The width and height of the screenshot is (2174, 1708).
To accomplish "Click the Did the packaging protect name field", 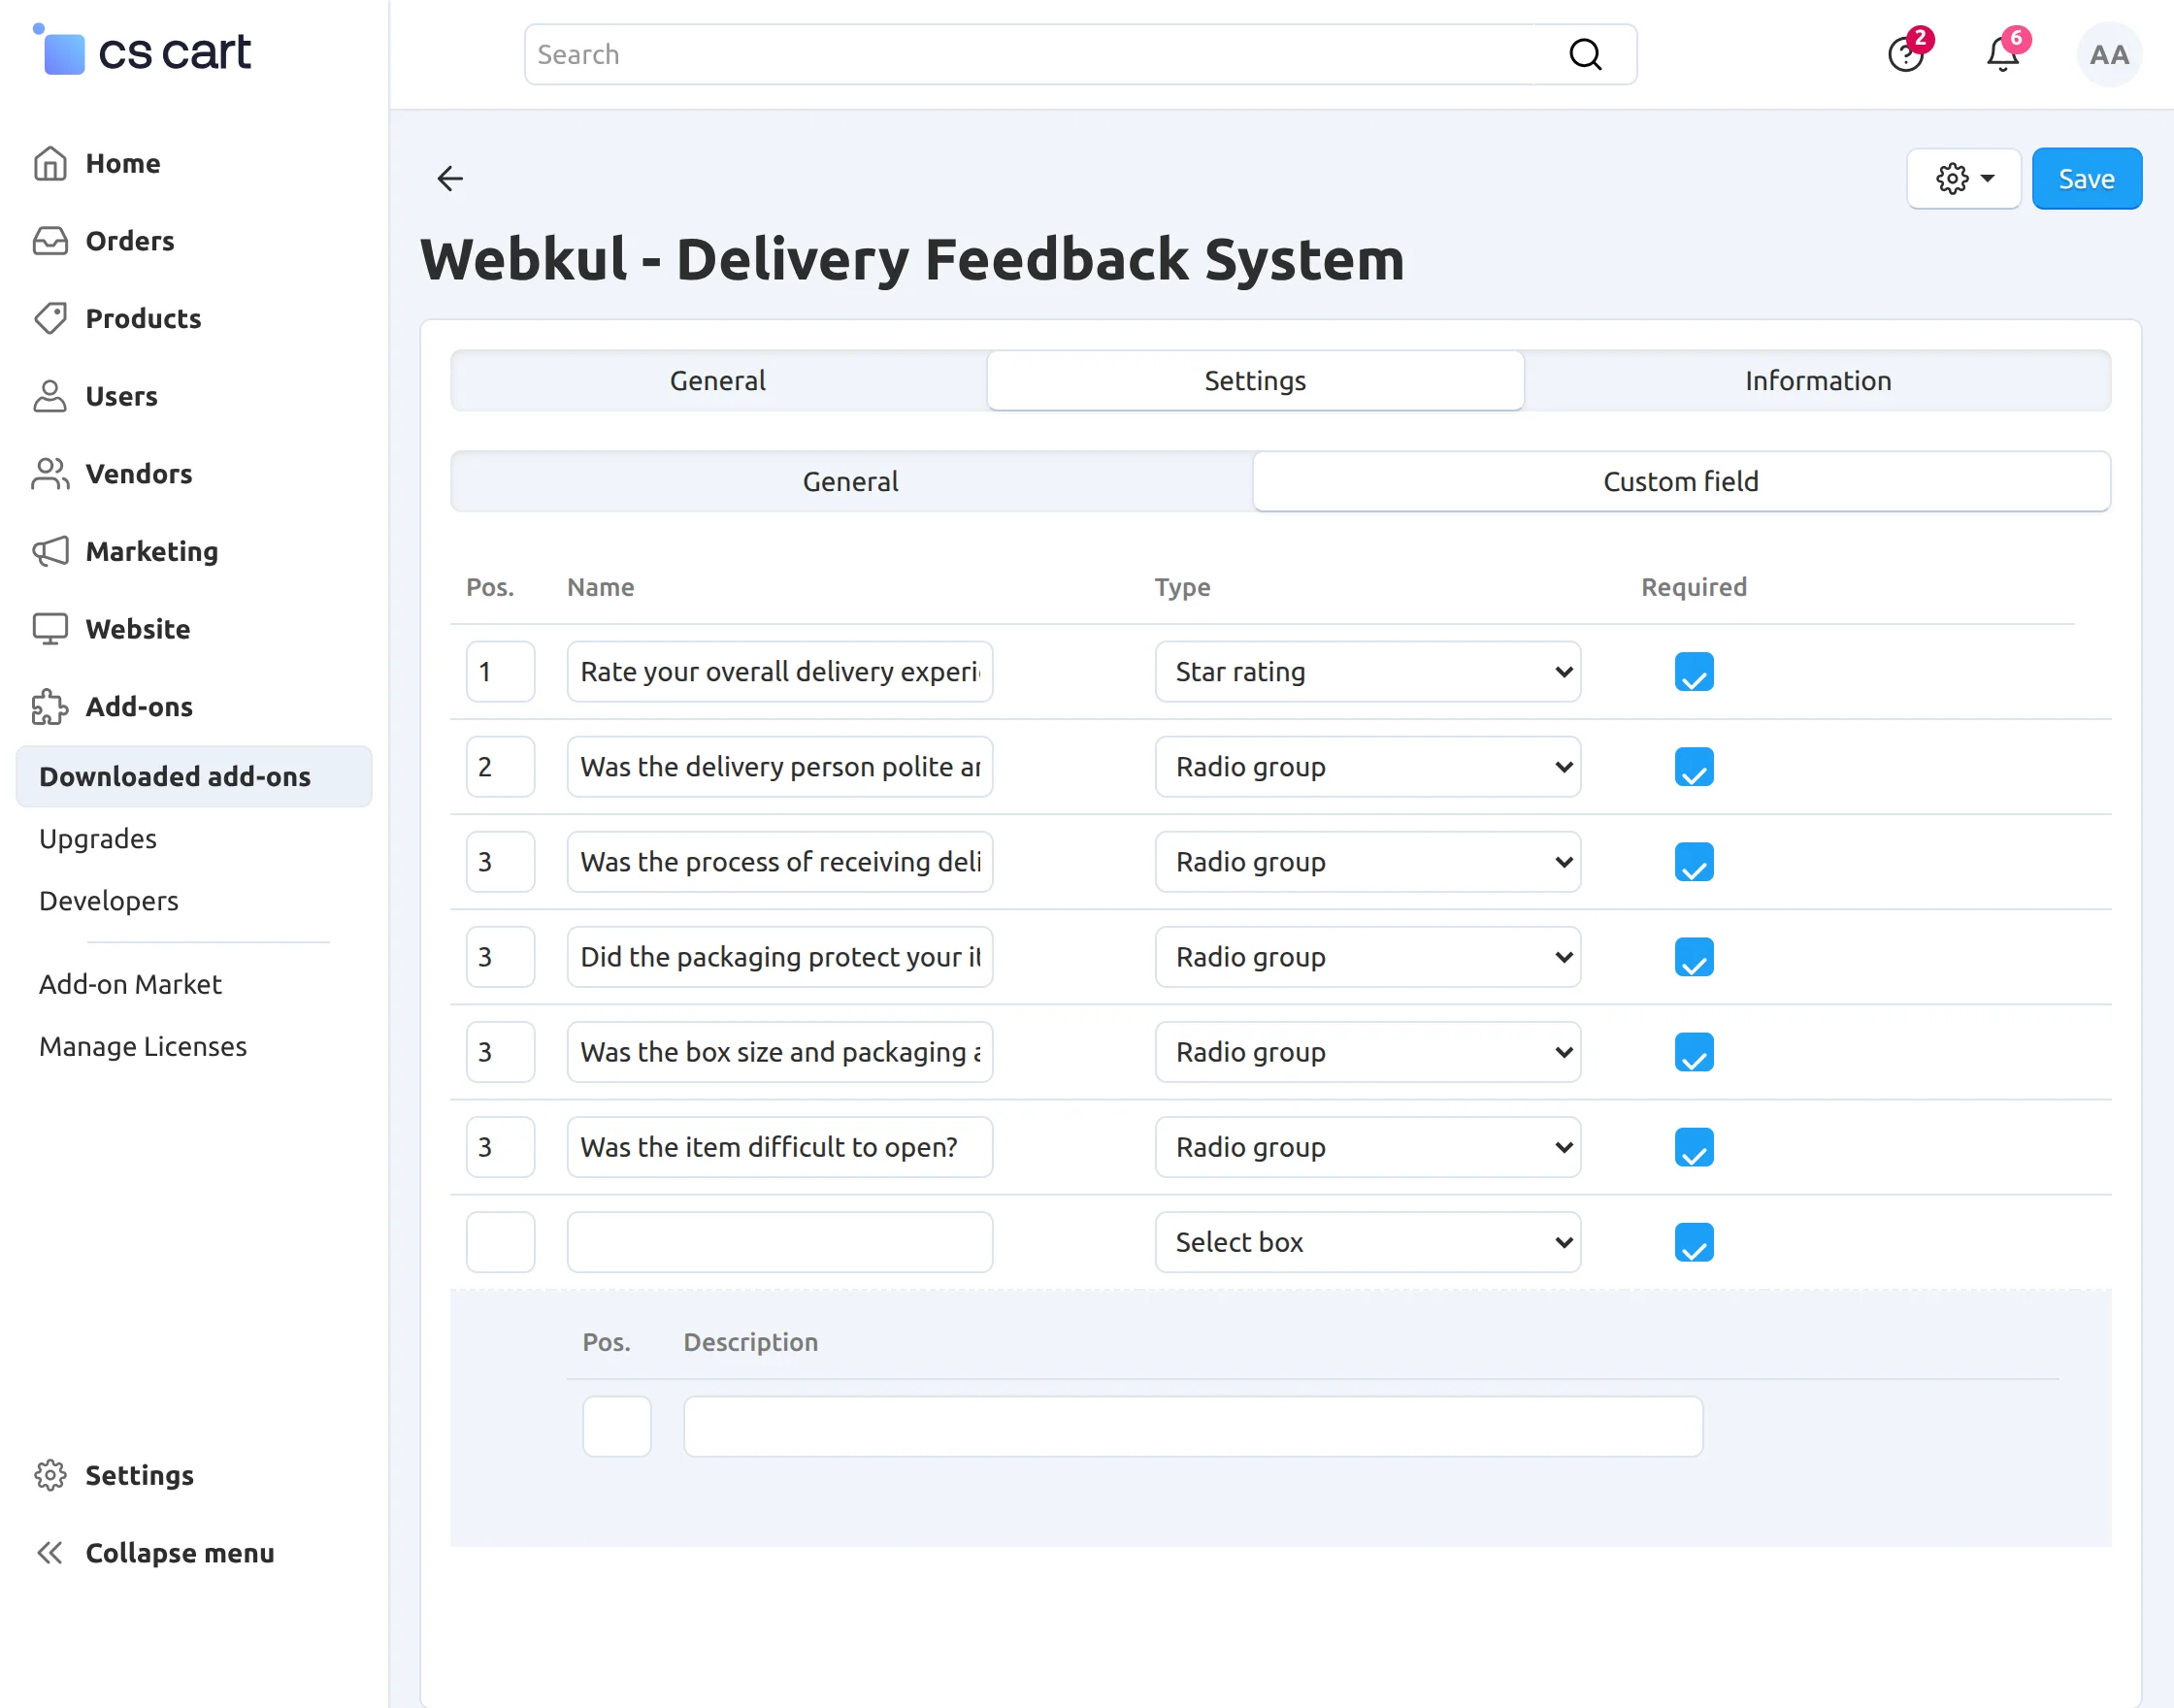I will (780, 957).
